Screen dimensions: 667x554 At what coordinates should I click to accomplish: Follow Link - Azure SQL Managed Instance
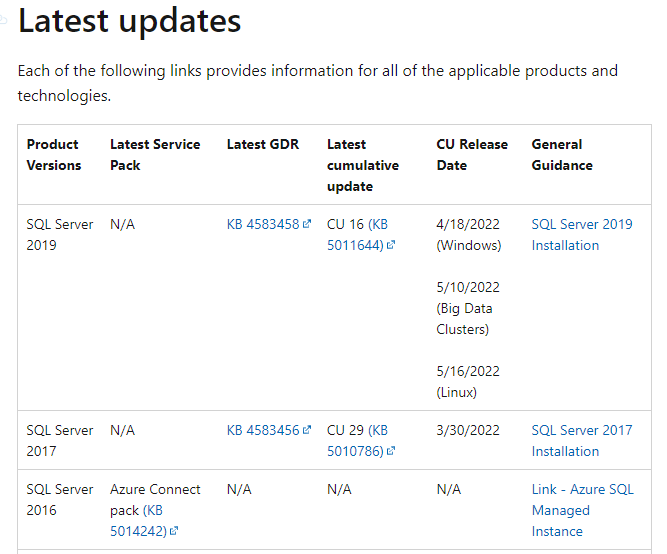pos(582,510)
